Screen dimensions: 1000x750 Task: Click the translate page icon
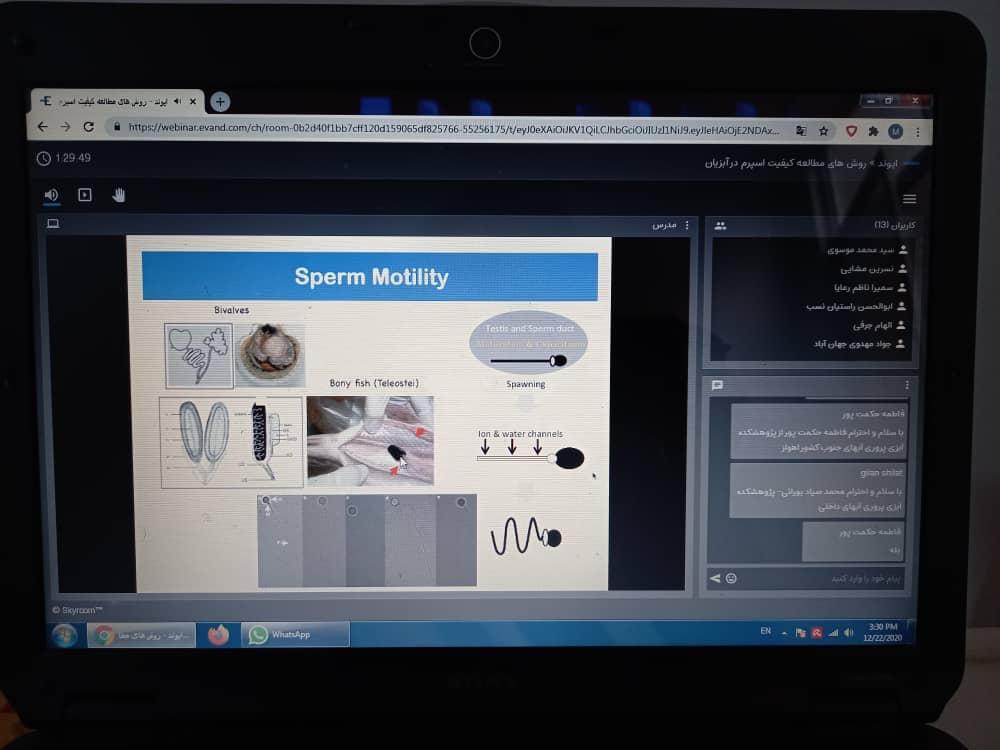tap(801, 130)
